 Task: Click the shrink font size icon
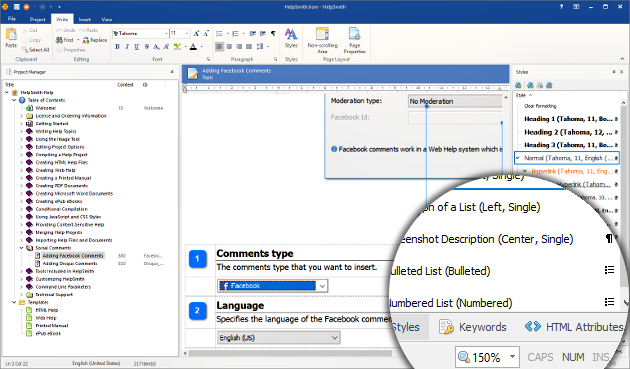coord(206,33)
